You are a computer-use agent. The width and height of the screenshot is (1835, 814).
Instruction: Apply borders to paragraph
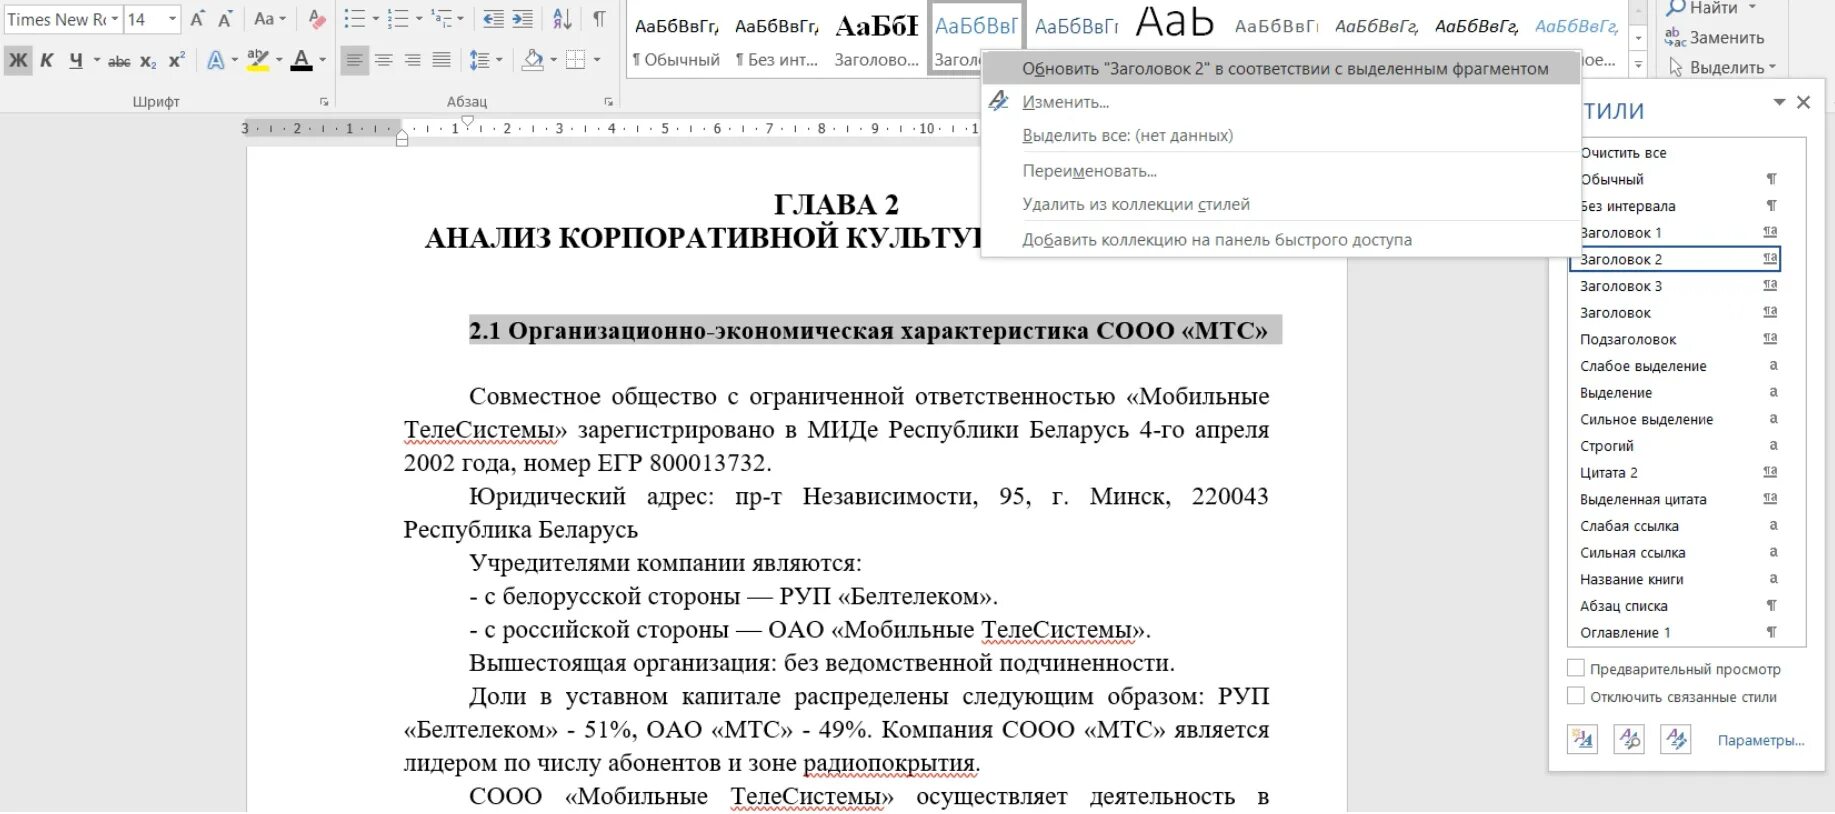[x=576, y=61]
